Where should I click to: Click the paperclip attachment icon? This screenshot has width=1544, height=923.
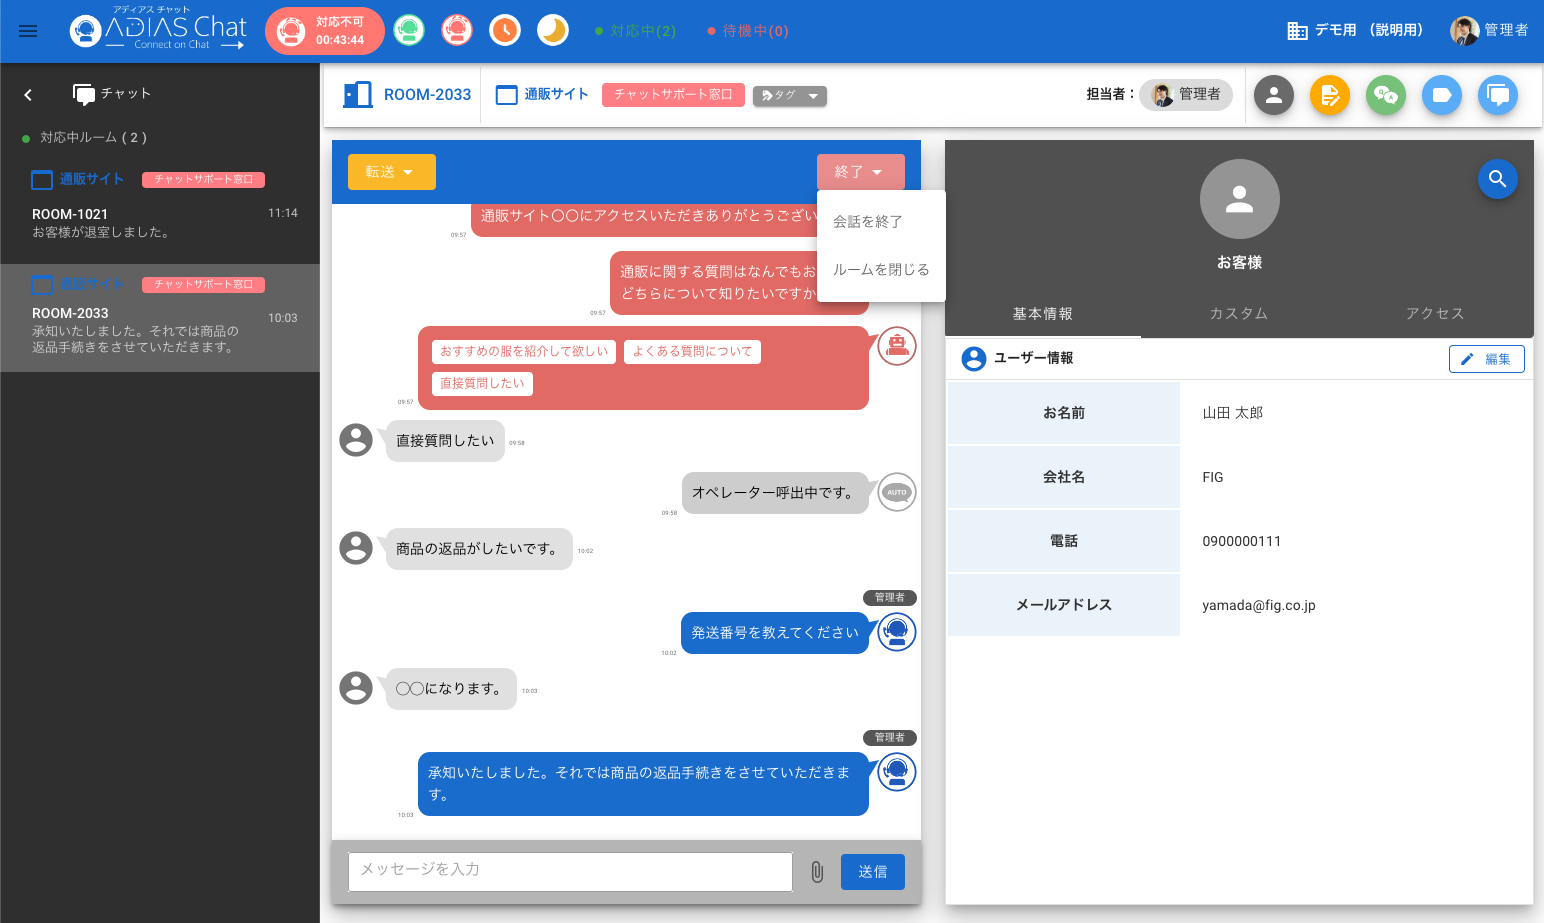click(817, 872)
